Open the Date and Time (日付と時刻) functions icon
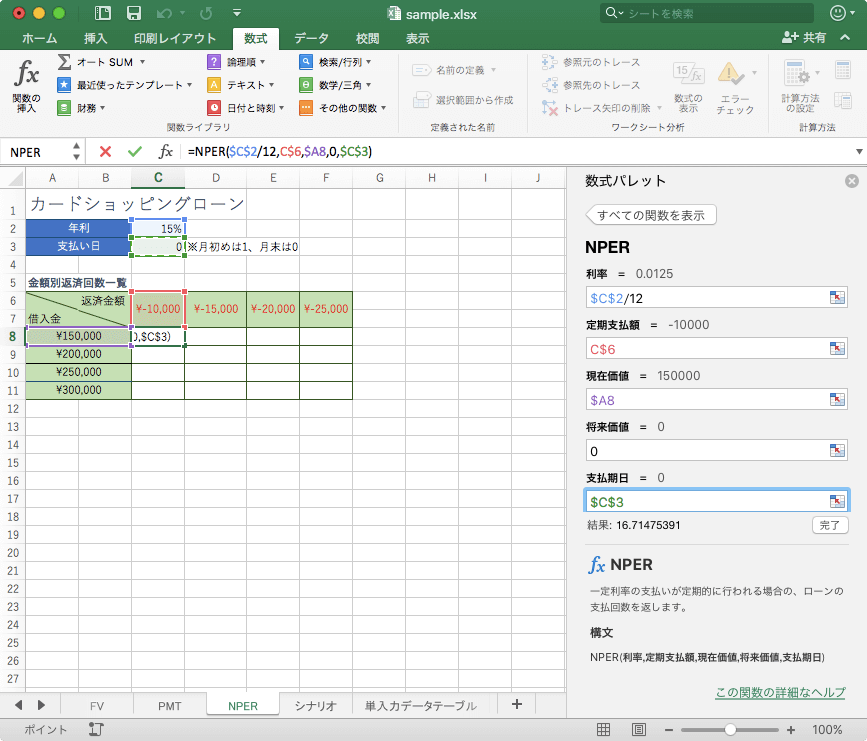The height and width of the screenshot is (741, 867). click(214, 108)
